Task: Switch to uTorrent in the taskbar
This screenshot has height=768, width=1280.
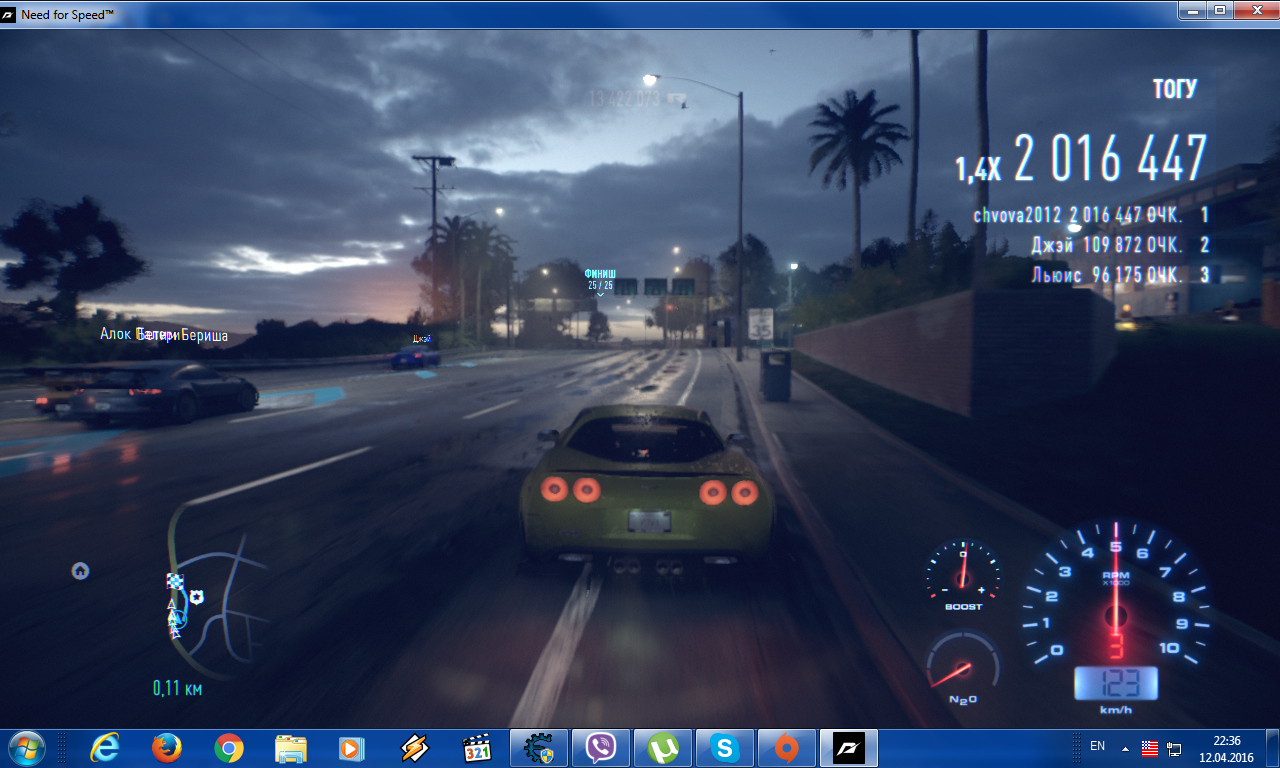Action: tap(663, 747)
